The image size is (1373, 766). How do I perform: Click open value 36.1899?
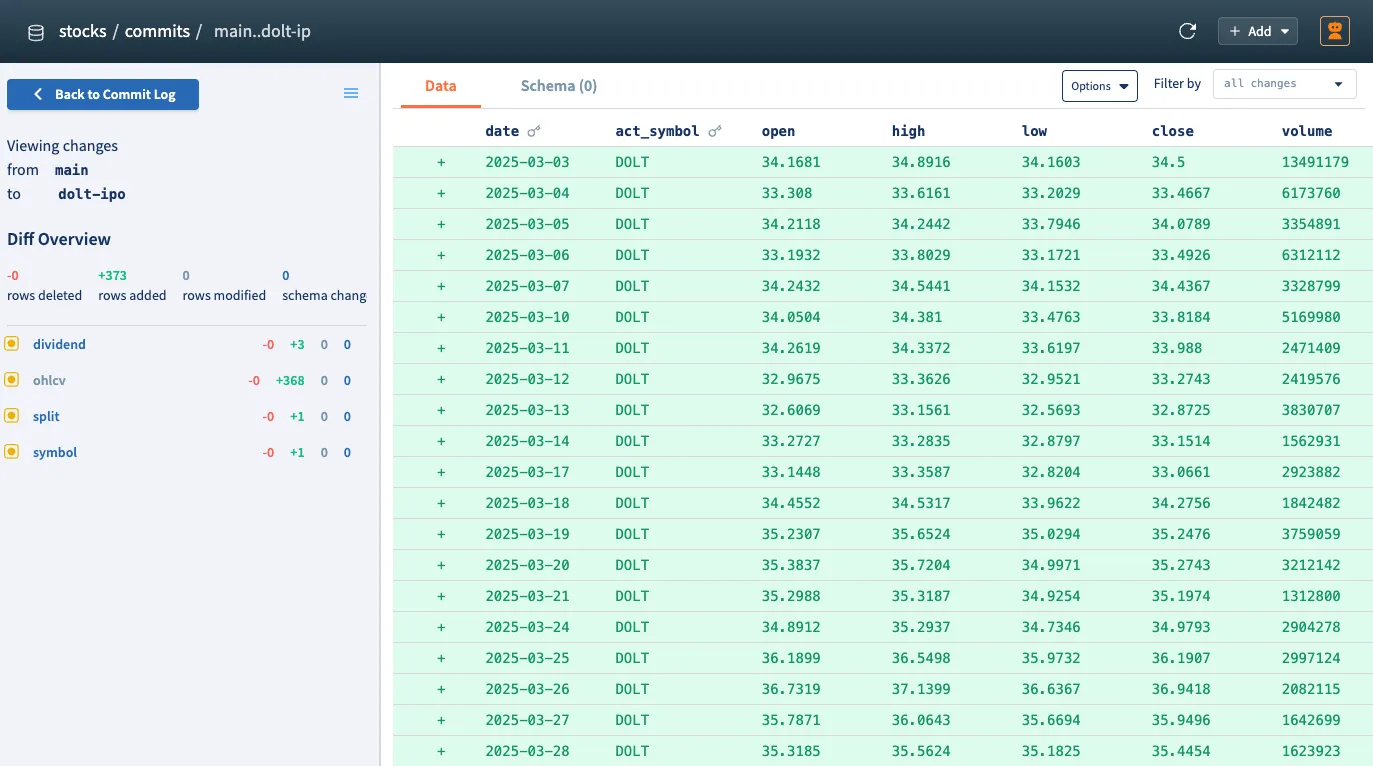pos(791,658)
